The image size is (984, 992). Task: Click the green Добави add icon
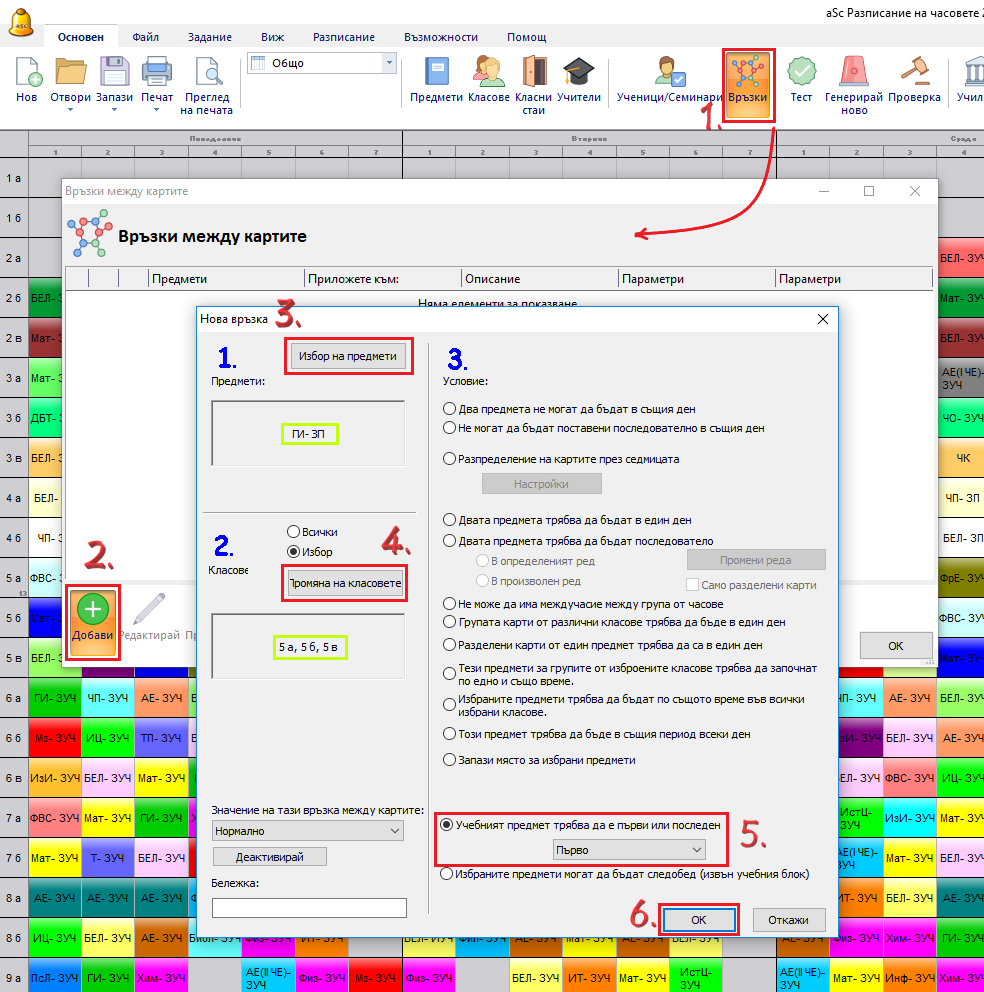click(92, 620)
